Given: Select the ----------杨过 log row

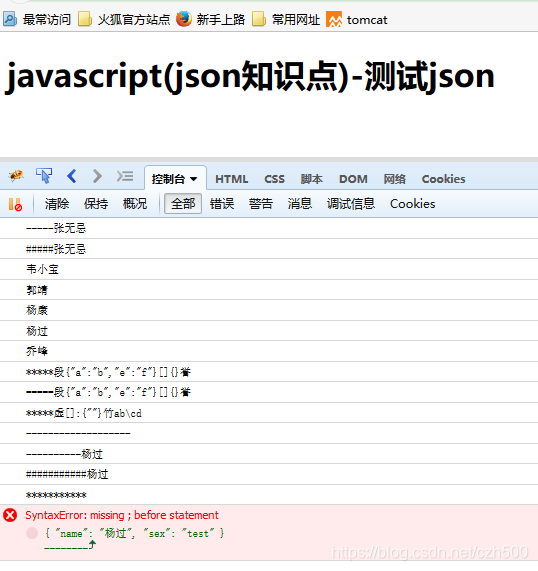Looking at the screenshot, I should point(269,453).
